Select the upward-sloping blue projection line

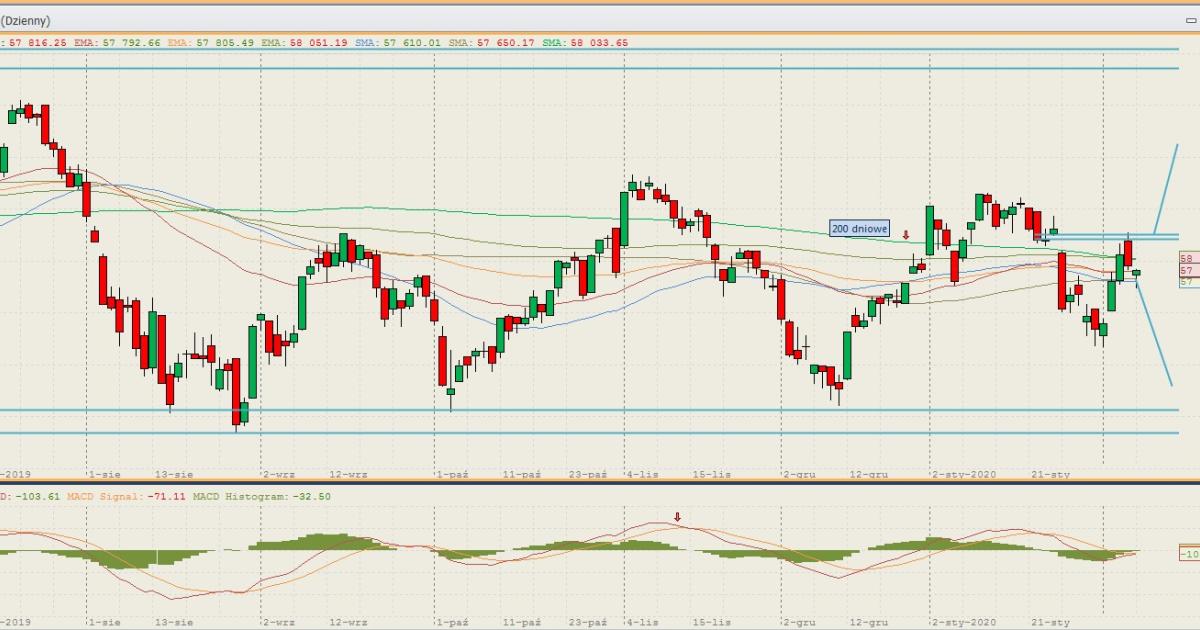1165,190
